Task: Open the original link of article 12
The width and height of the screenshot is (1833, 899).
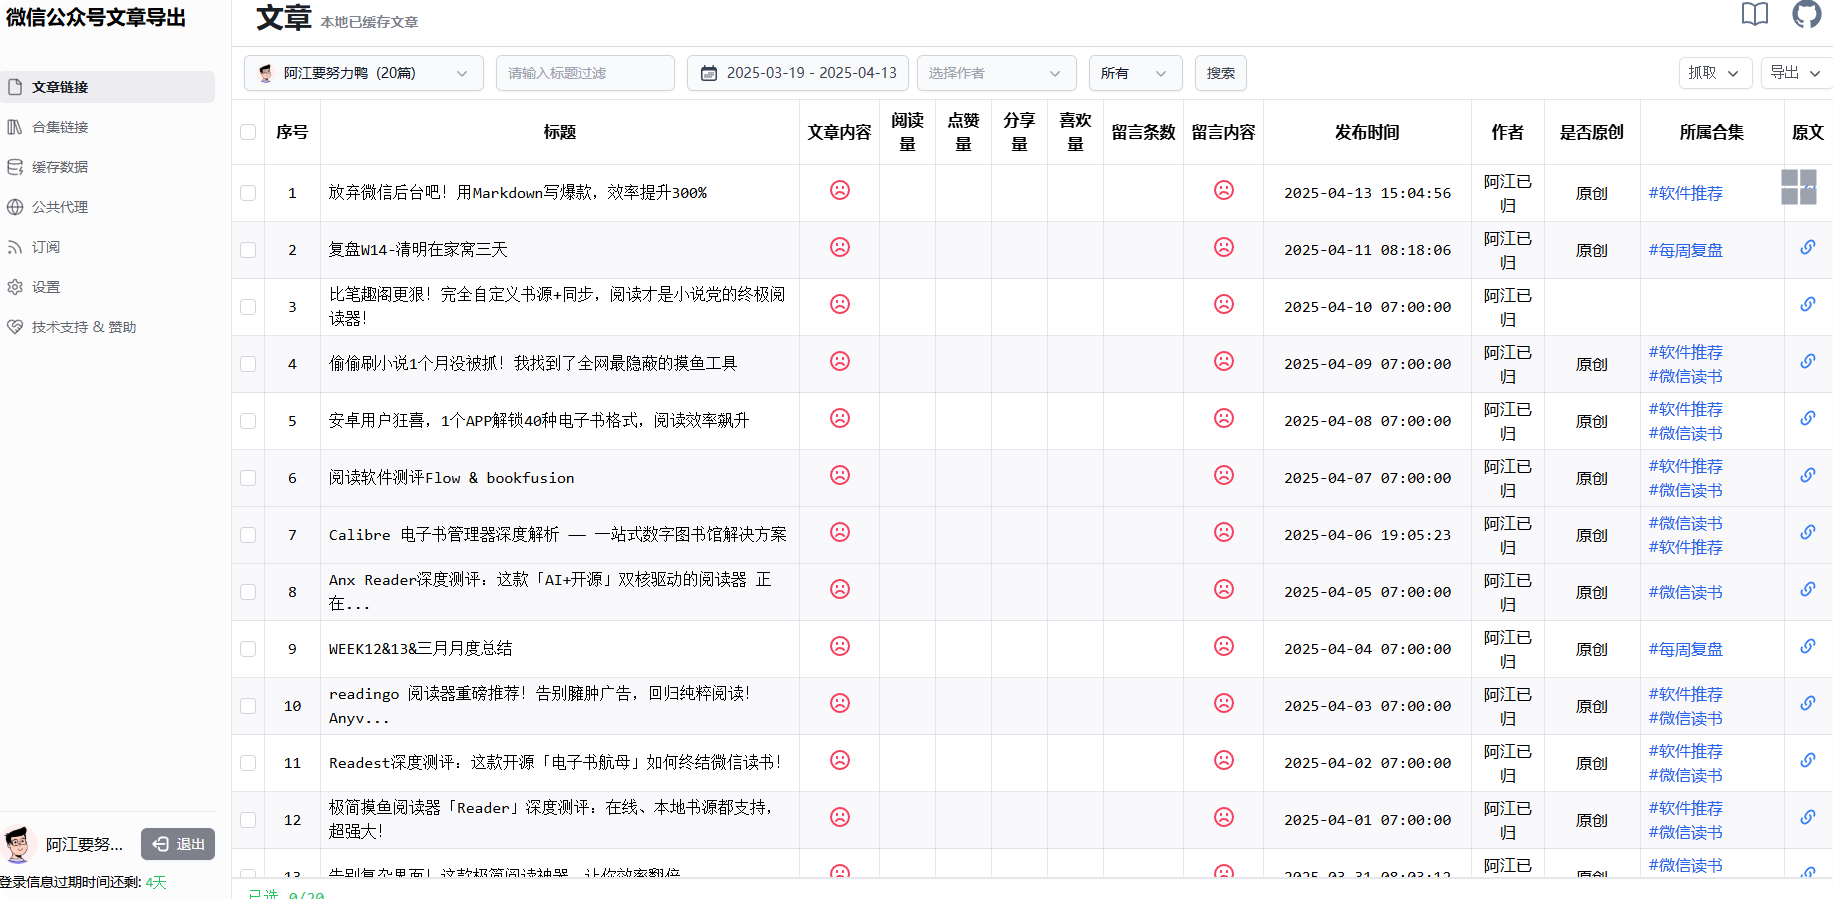Action: 1808,817
